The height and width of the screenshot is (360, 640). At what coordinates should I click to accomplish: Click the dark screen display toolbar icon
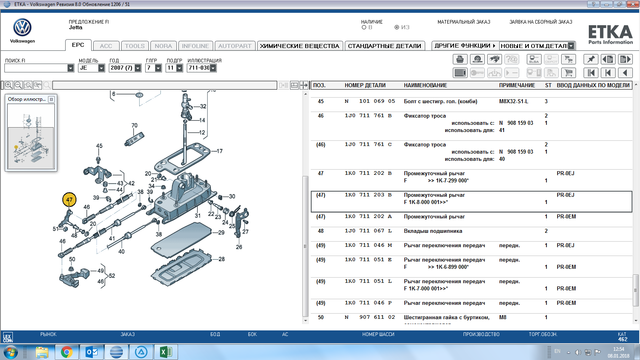pos(460,73)
